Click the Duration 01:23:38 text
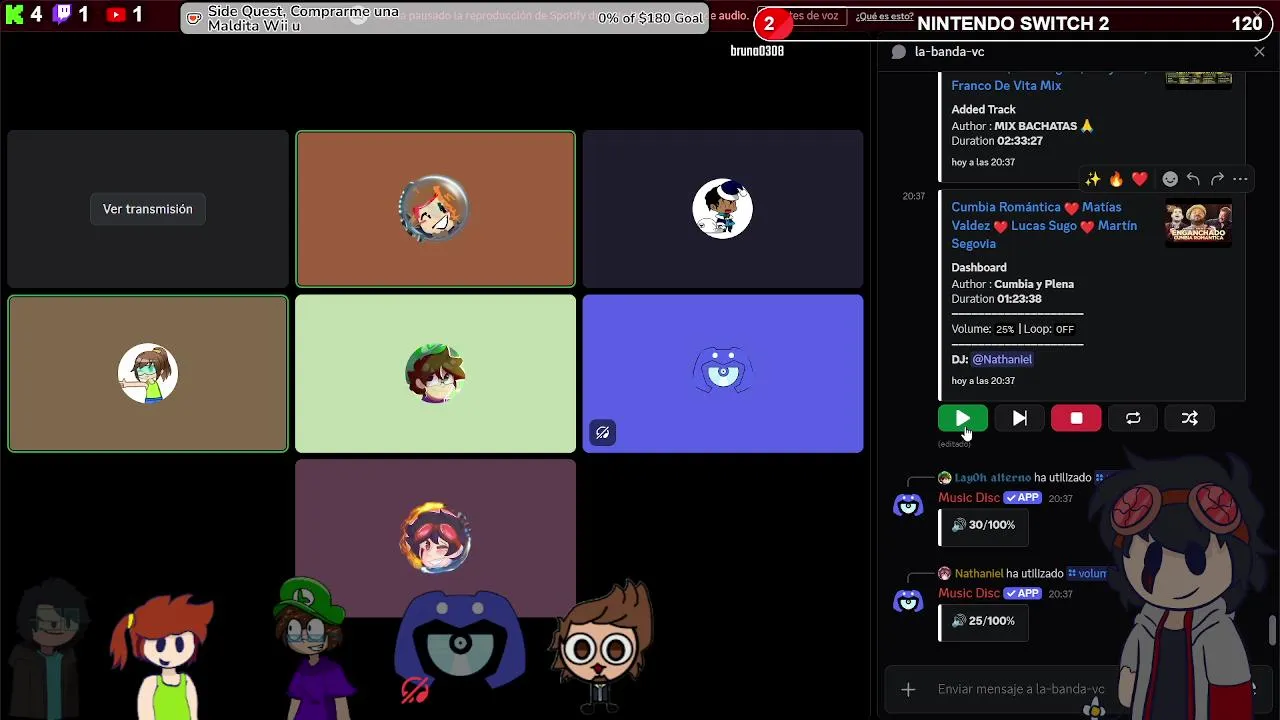 click(x=996, y=299)
